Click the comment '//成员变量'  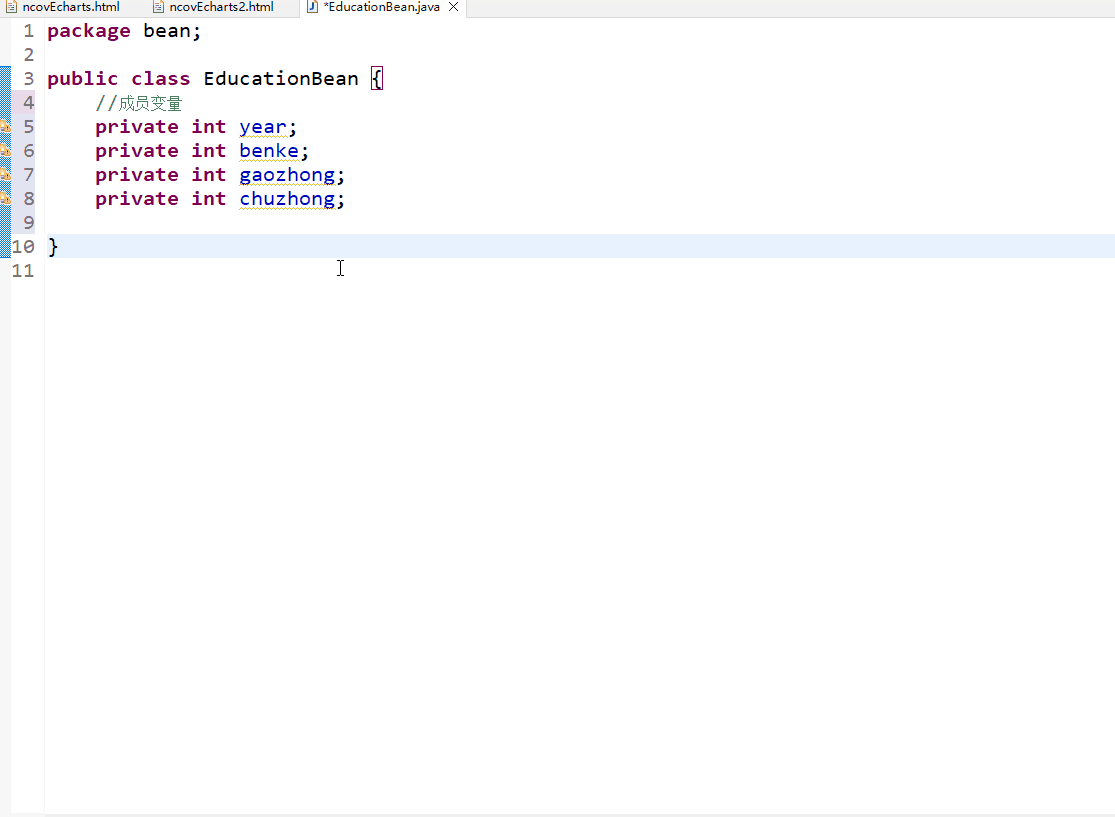[x=139, y=103]
